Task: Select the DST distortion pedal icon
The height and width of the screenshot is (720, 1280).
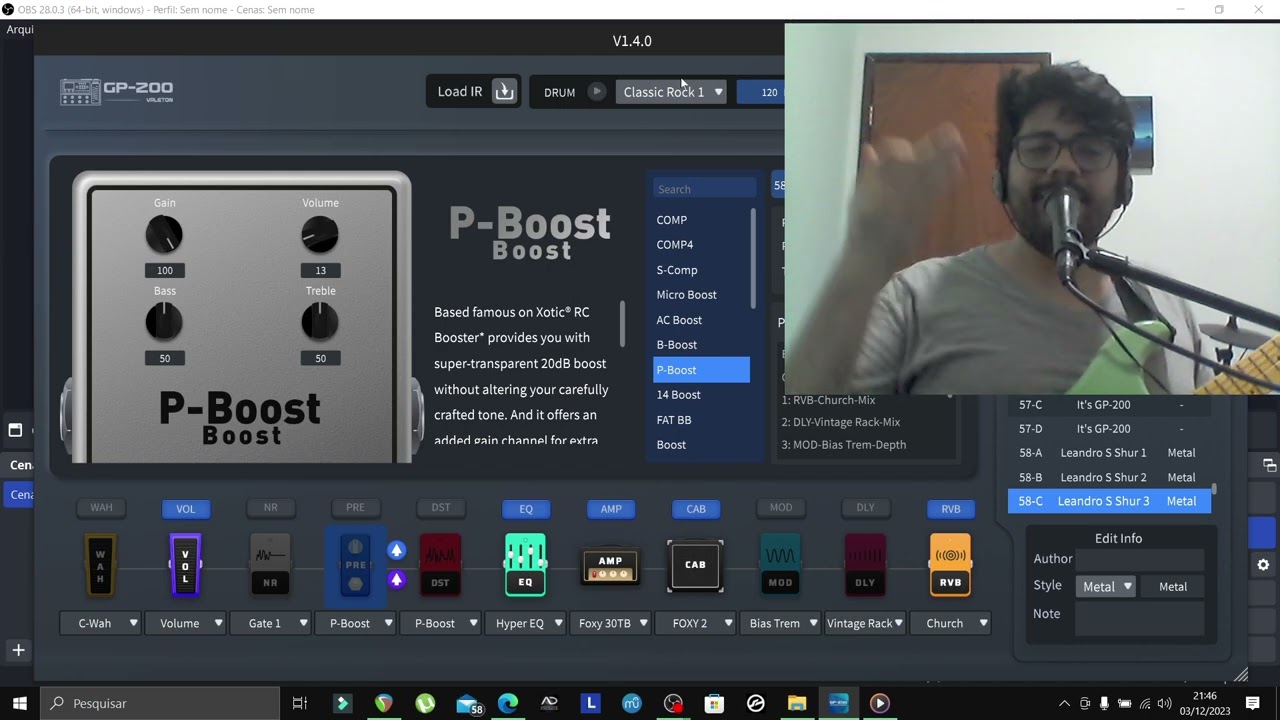Action: click(x=440, y=565)
